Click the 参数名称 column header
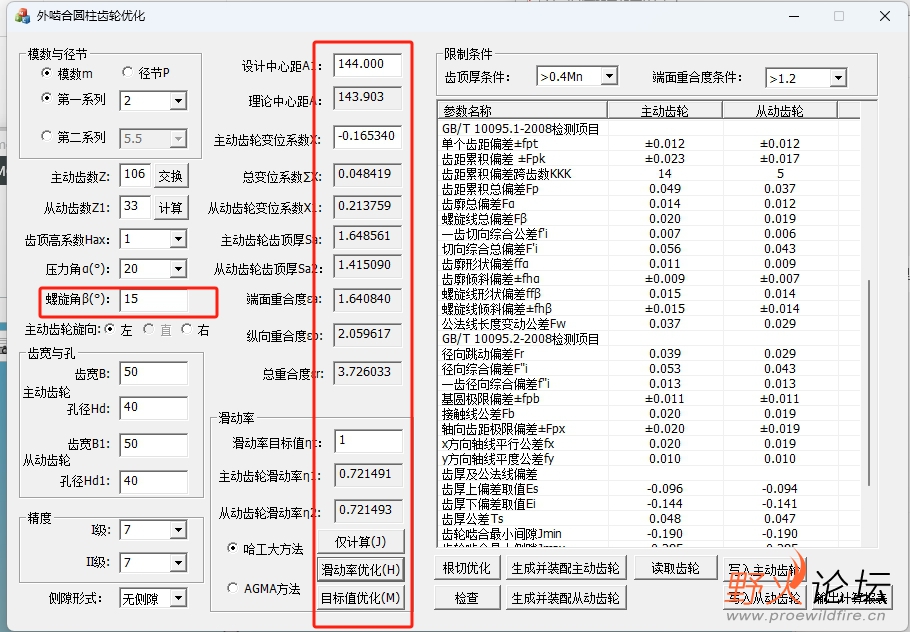The width and height of the screenshot is (910, 632). pos(522,110)
